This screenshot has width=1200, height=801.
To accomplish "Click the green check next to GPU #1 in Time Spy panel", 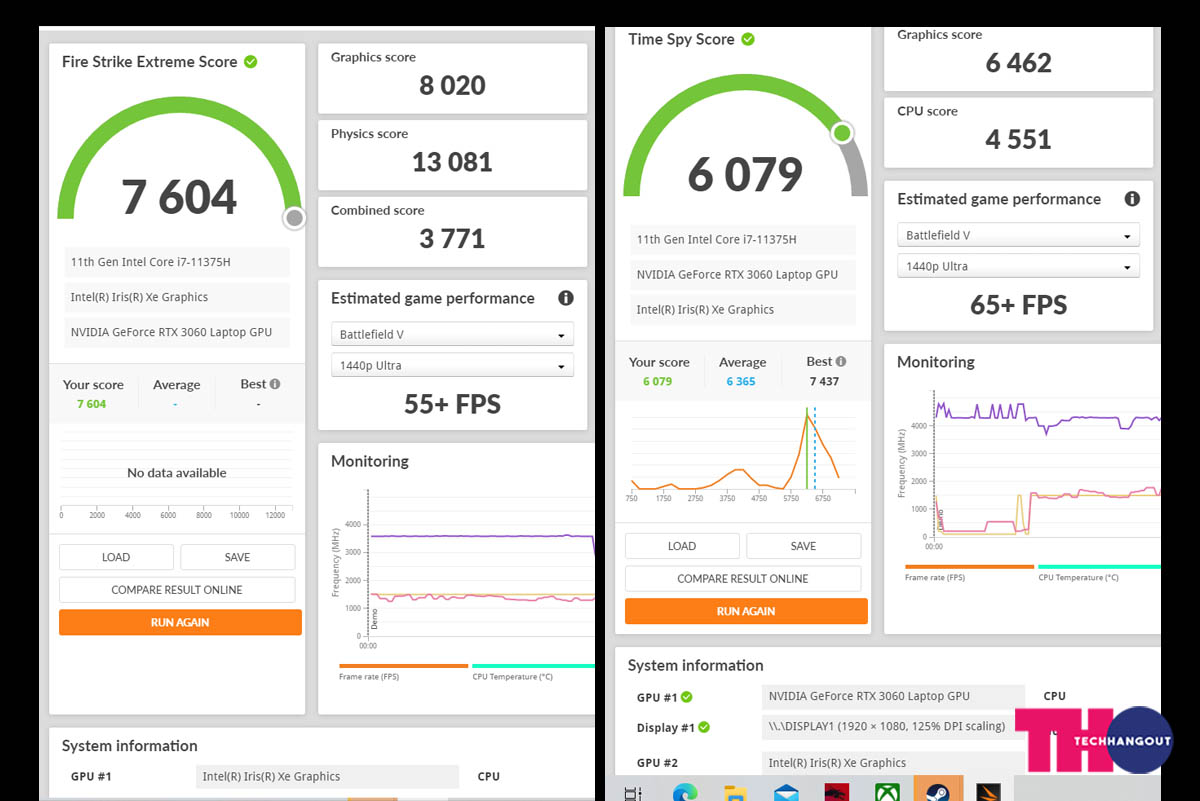I will click(x=687, y=697).
